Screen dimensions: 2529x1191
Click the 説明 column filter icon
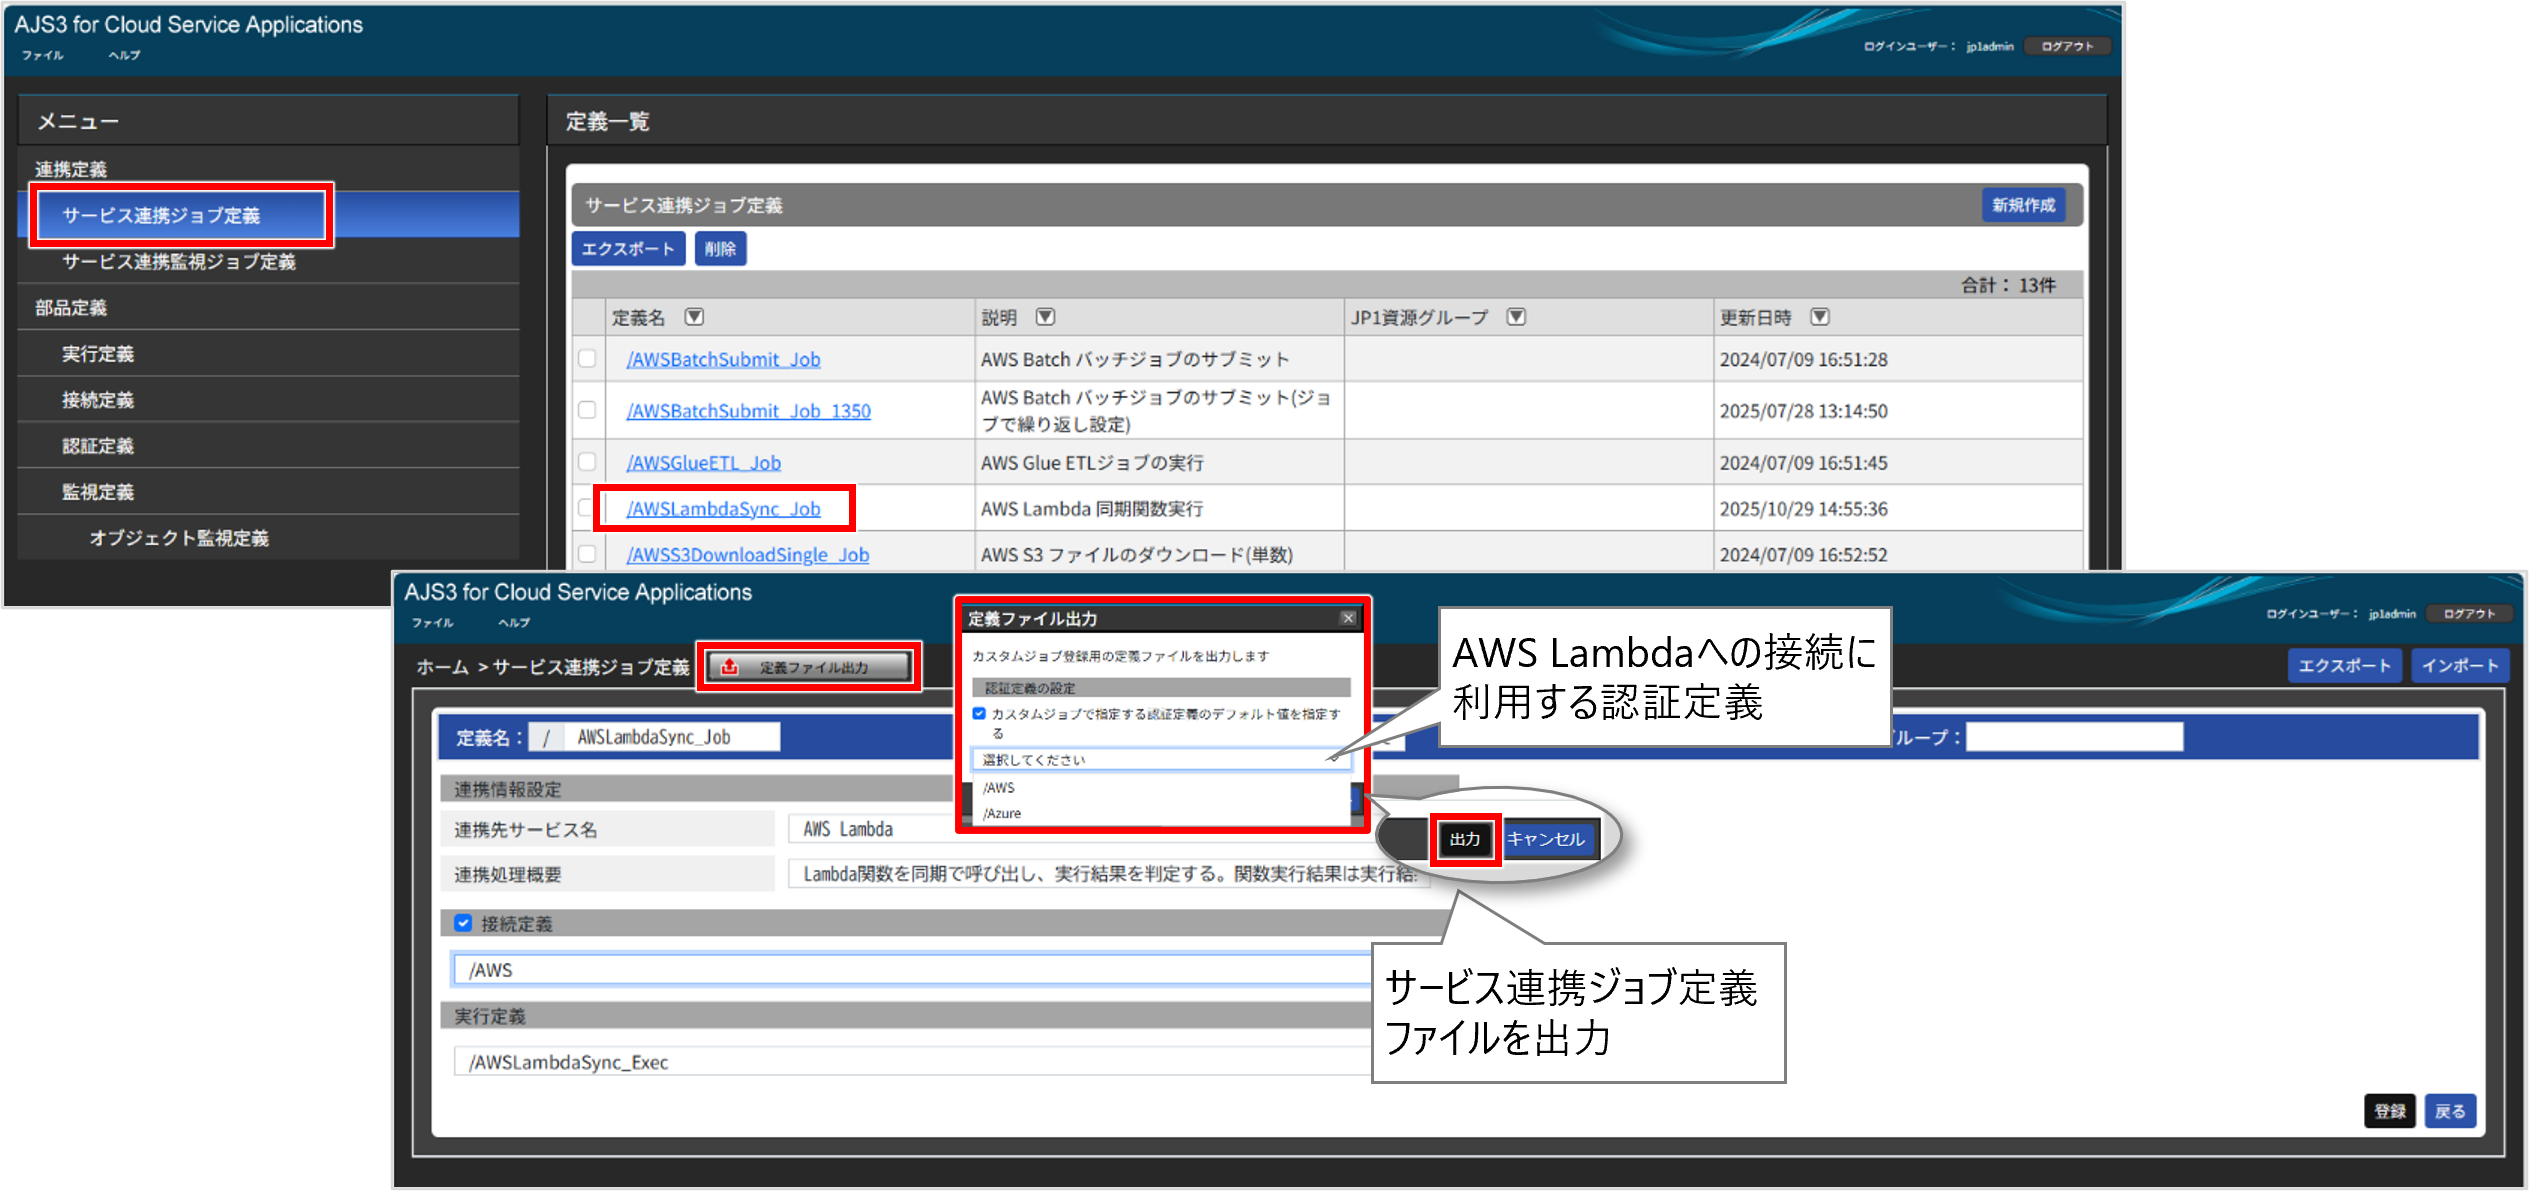1045,317
